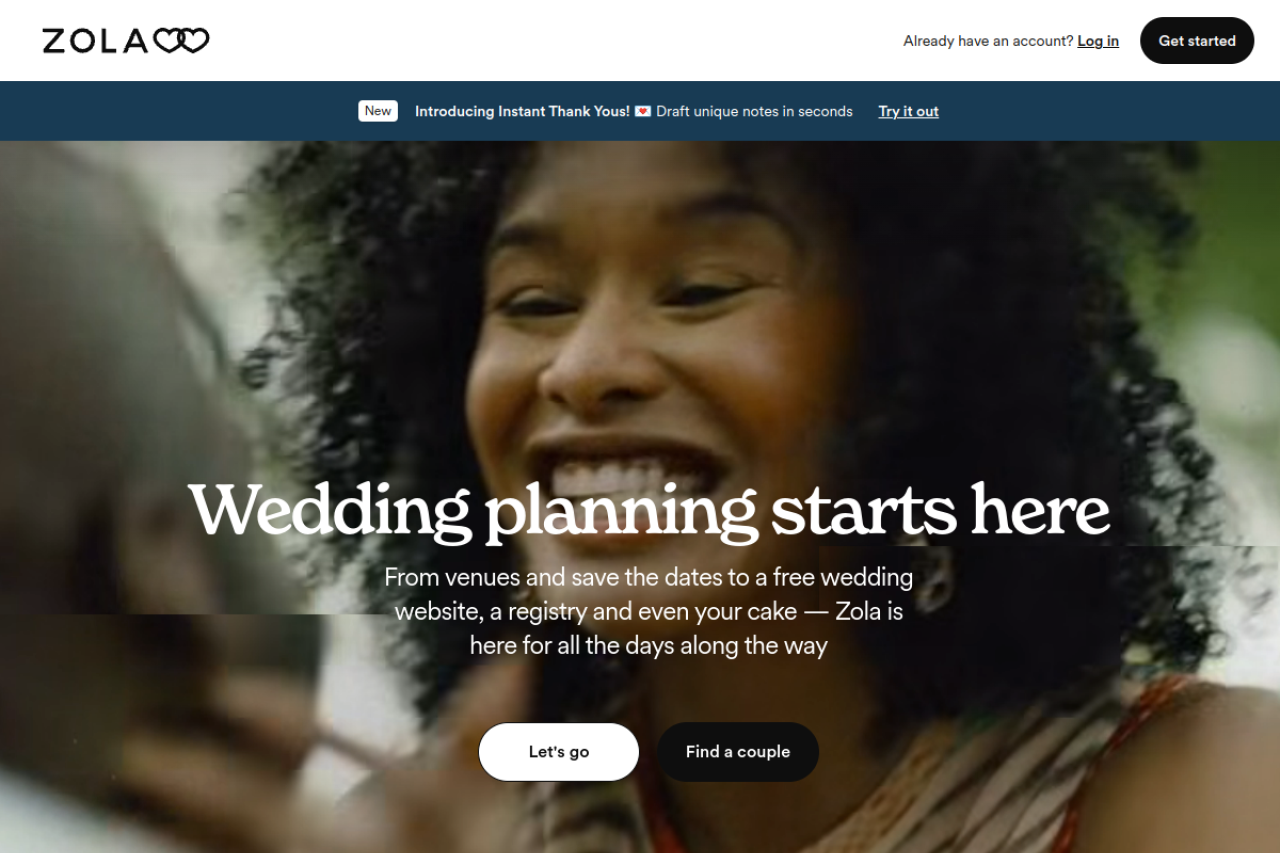Follow the "Try it out" link
The width and height of the screenshot is (1280, 853).
(x=909, y=111)
